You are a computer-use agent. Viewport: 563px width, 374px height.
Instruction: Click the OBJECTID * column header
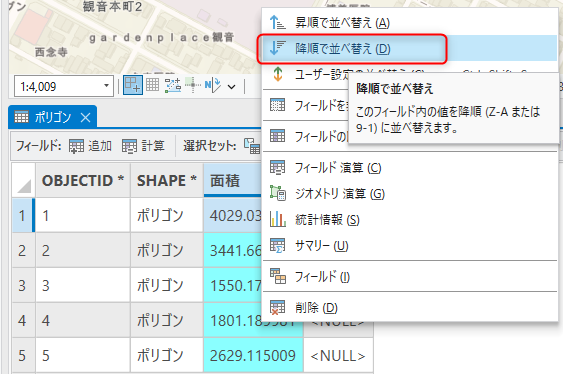point(83,180)
